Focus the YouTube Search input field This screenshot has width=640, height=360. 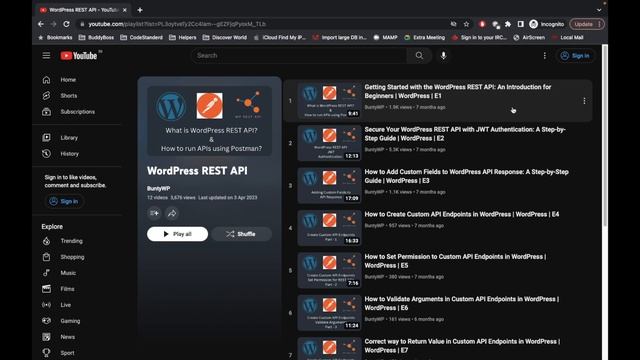(x=299, y=56)
